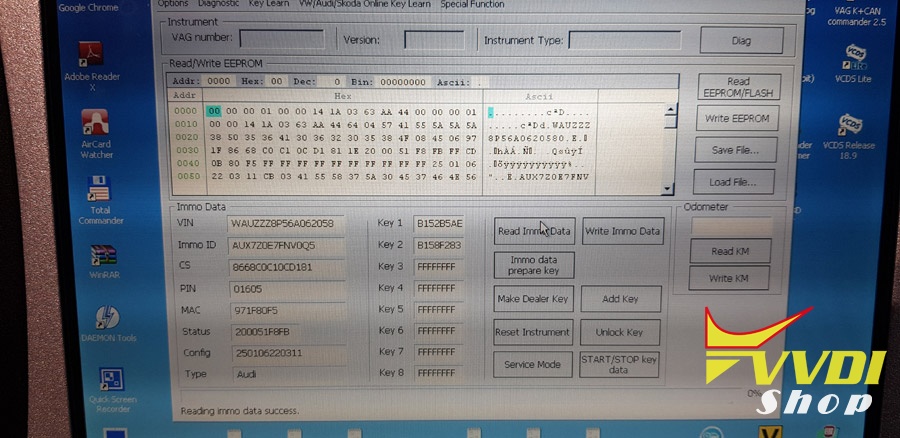
Task: Click the Addr value 0000 field
Action: pos(218,81)
